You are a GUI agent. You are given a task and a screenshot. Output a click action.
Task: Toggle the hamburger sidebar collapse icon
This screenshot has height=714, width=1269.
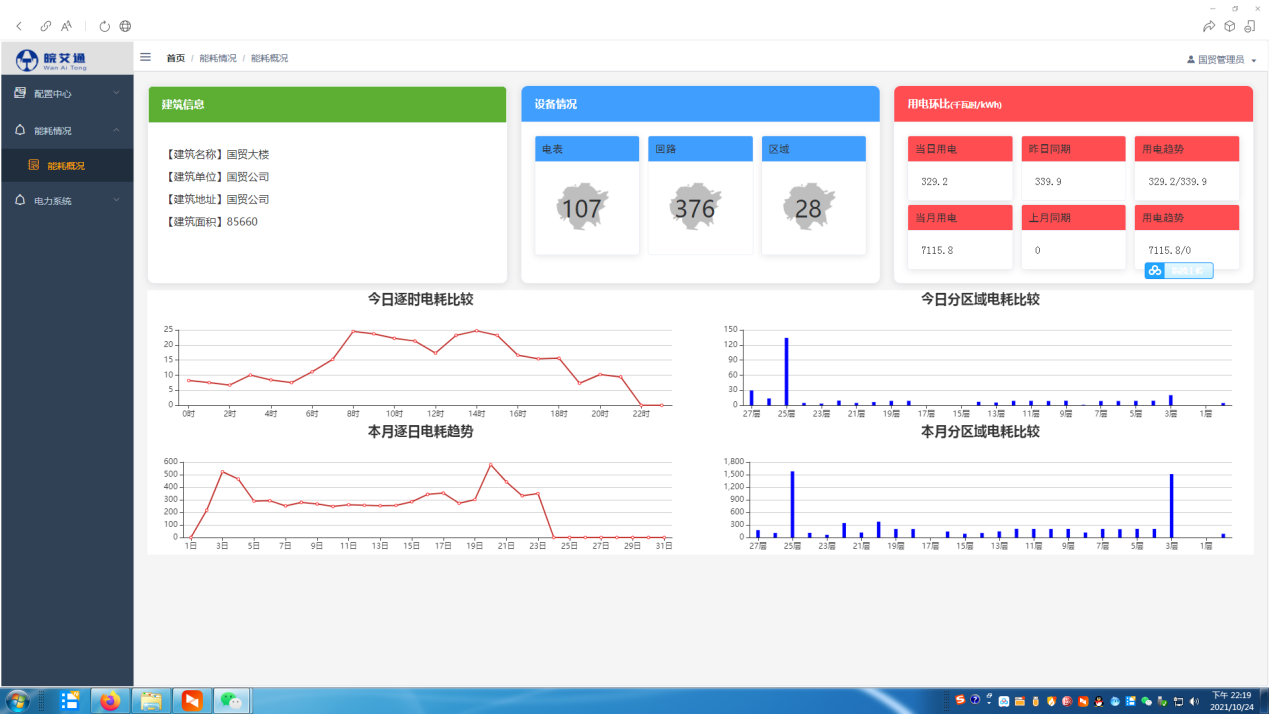tap(145, 58)
